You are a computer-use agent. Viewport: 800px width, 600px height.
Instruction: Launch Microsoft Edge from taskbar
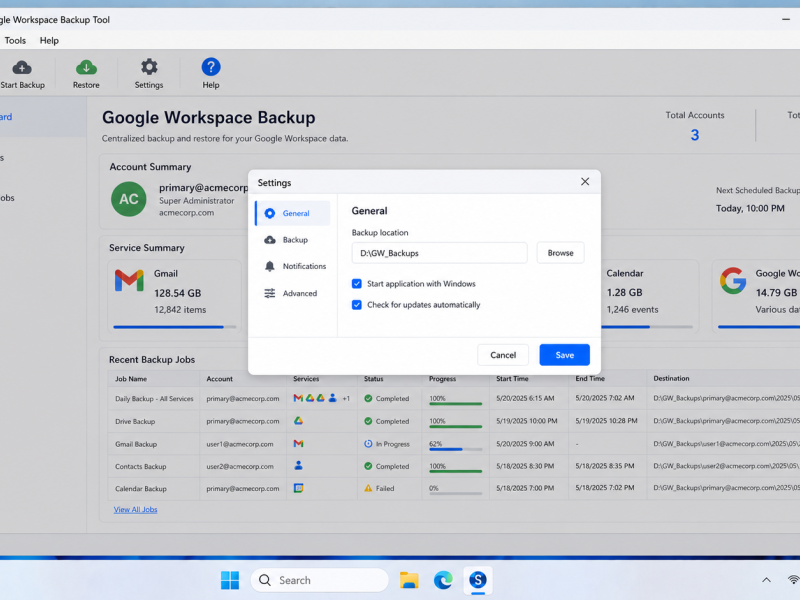pyautogui.click(x=443, y=580)
